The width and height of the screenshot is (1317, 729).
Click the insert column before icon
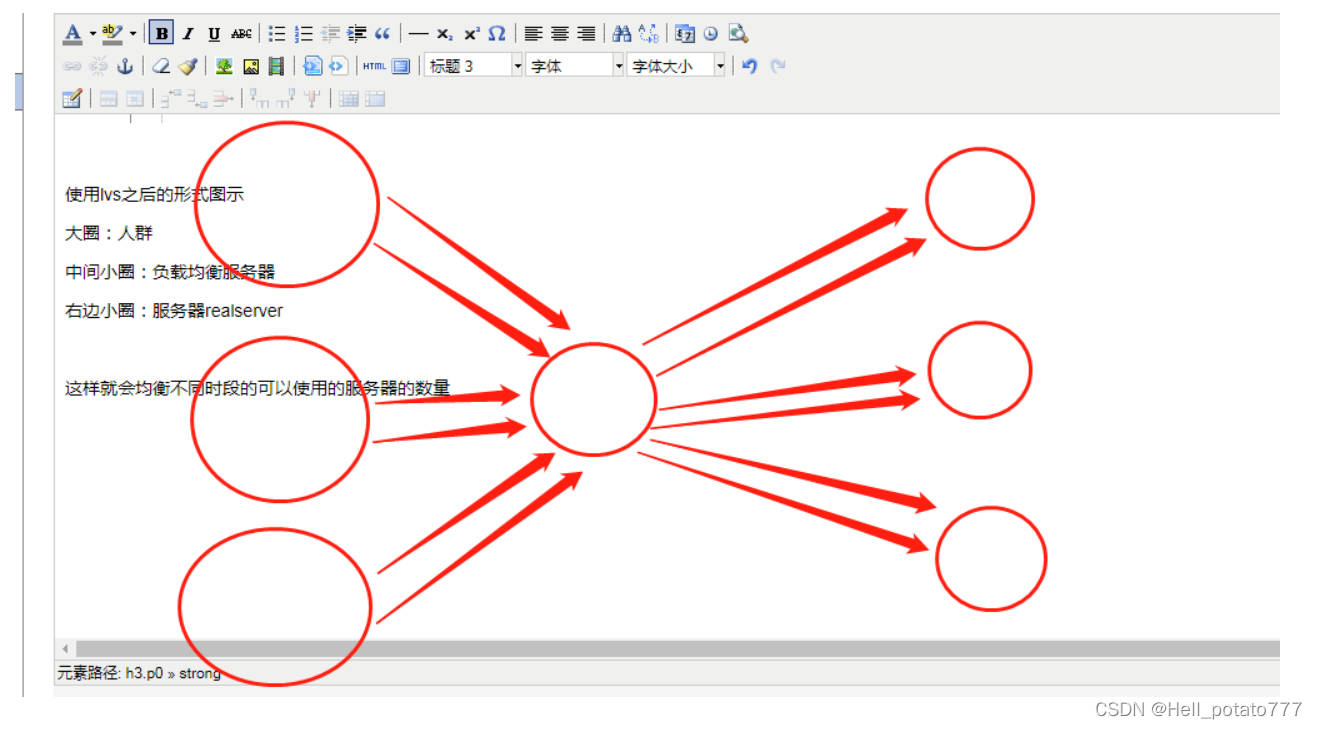(259, 99)
